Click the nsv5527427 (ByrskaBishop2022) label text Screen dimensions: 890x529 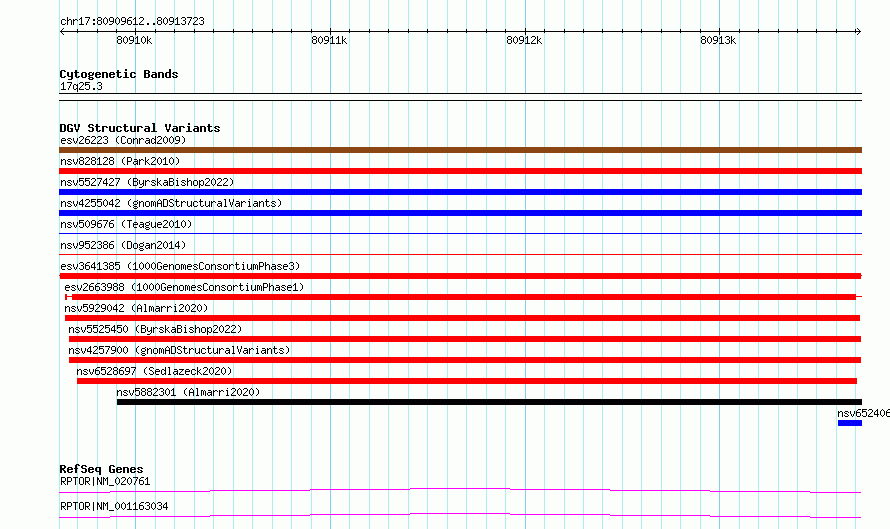pyautogui.click(x=147, y=182)
